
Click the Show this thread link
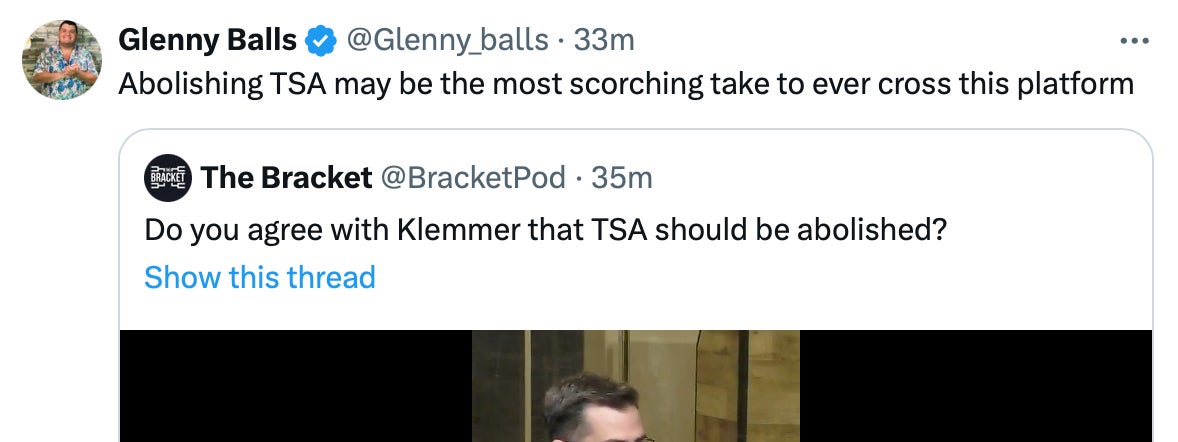[x=260, y=276]
